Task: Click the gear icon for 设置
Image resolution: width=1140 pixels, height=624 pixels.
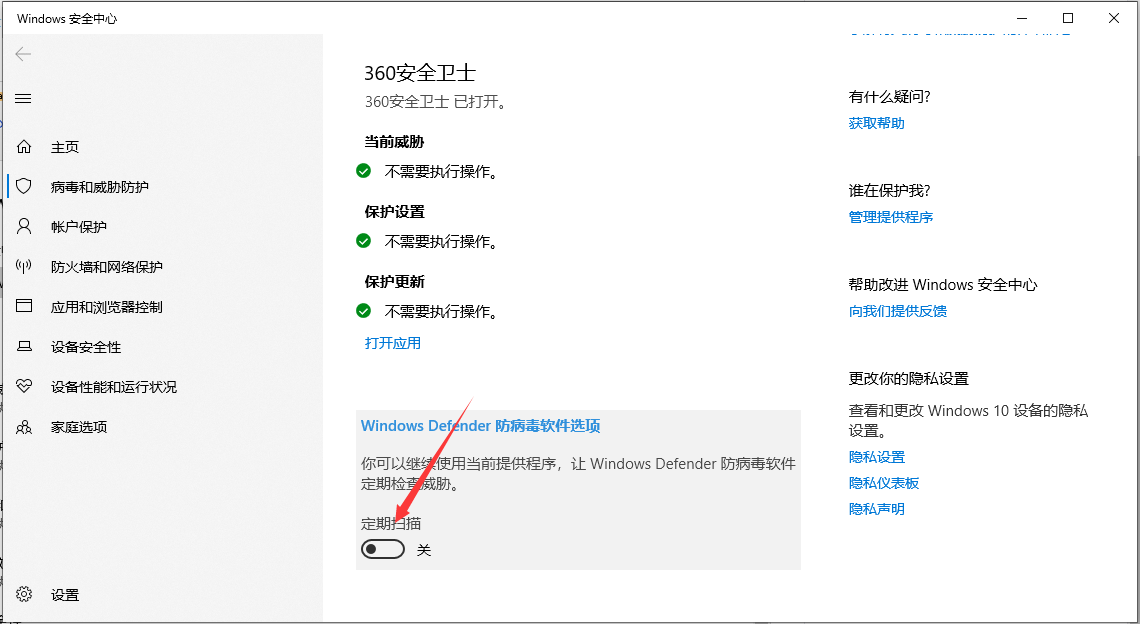Action: tap(24, 595)
